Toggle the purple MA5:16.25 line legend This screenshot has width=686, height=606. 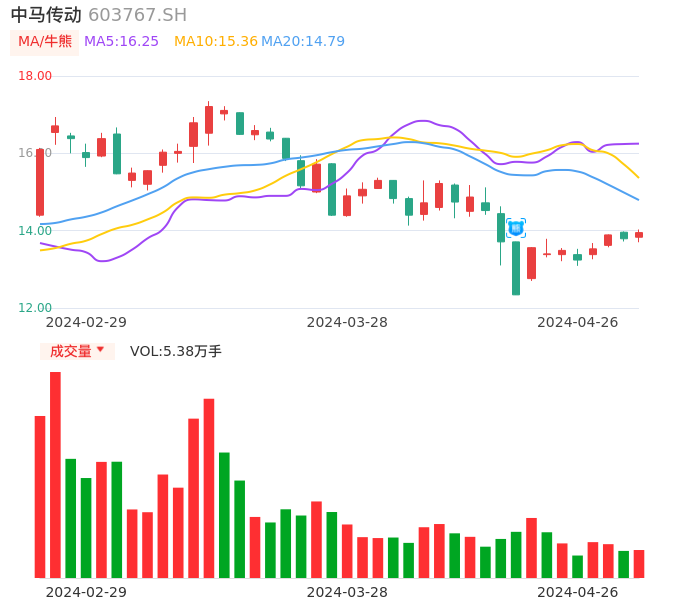(121, 42)
